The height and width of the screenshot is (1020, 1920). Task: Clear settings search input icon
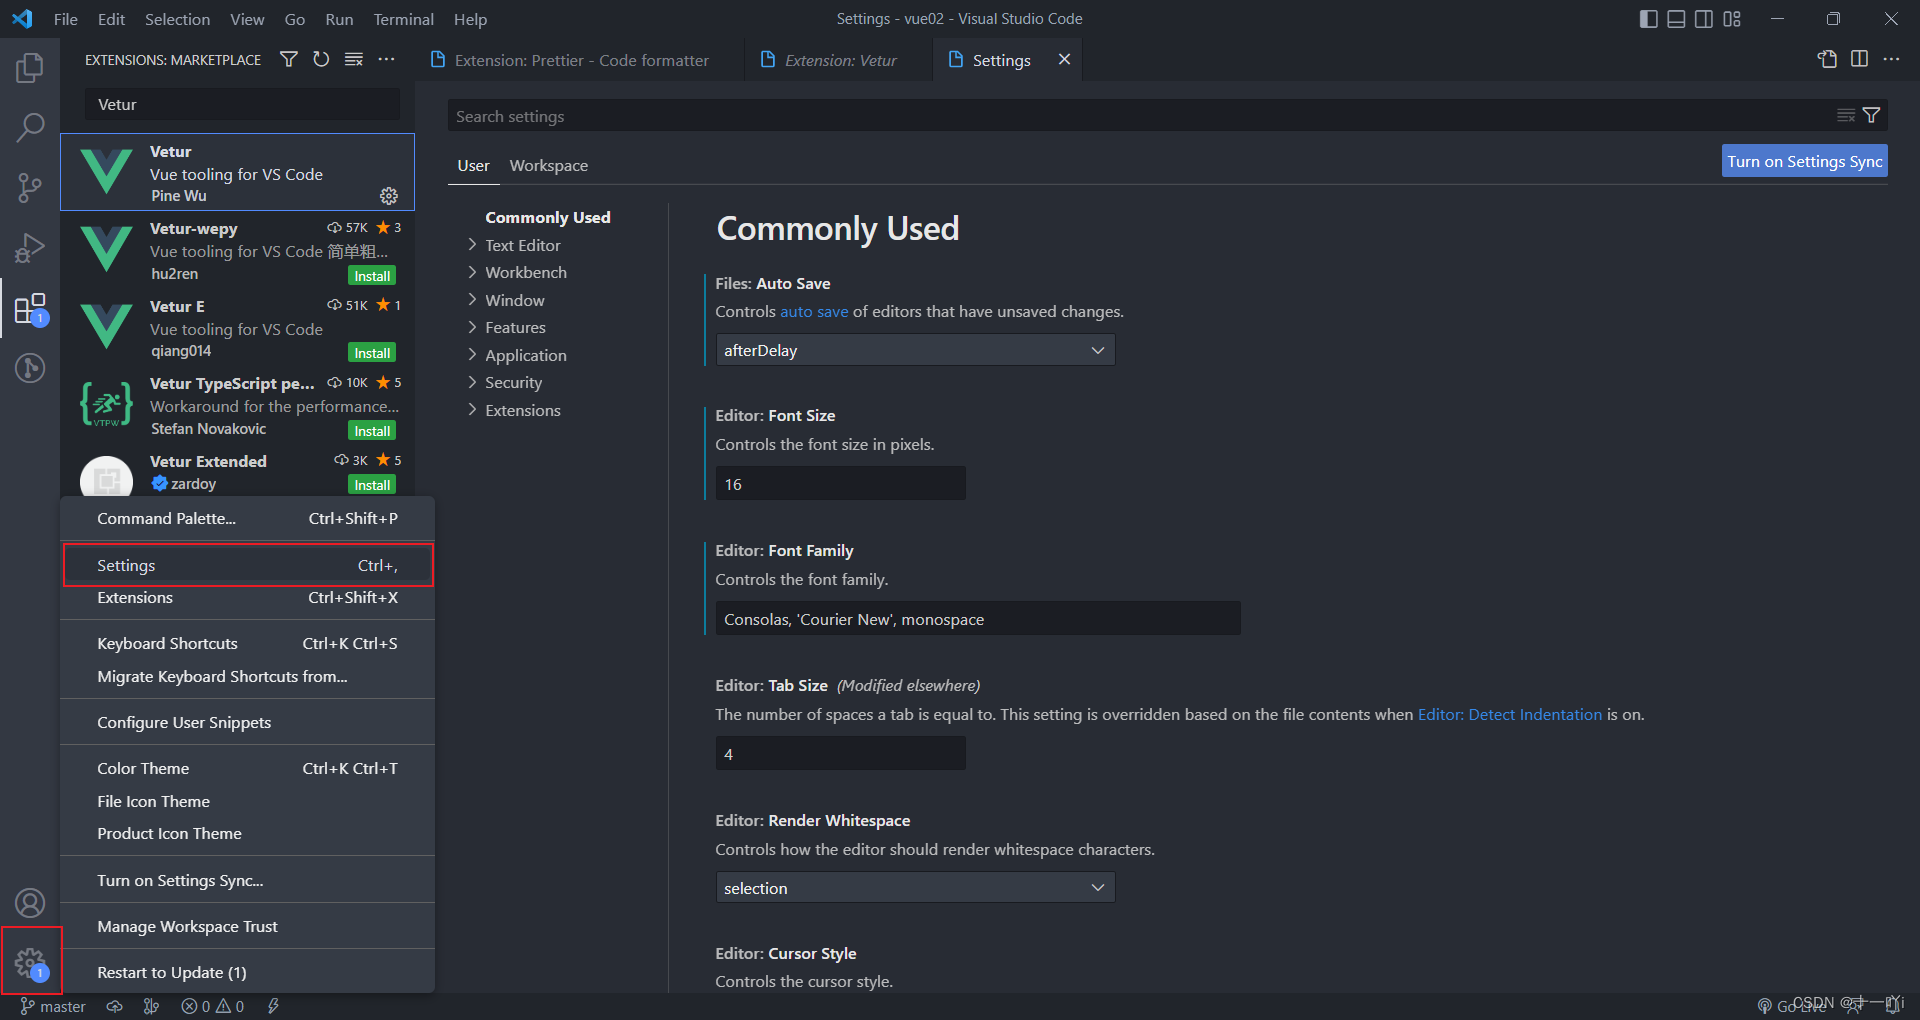pyautogui.click(x=1846, y=116)
